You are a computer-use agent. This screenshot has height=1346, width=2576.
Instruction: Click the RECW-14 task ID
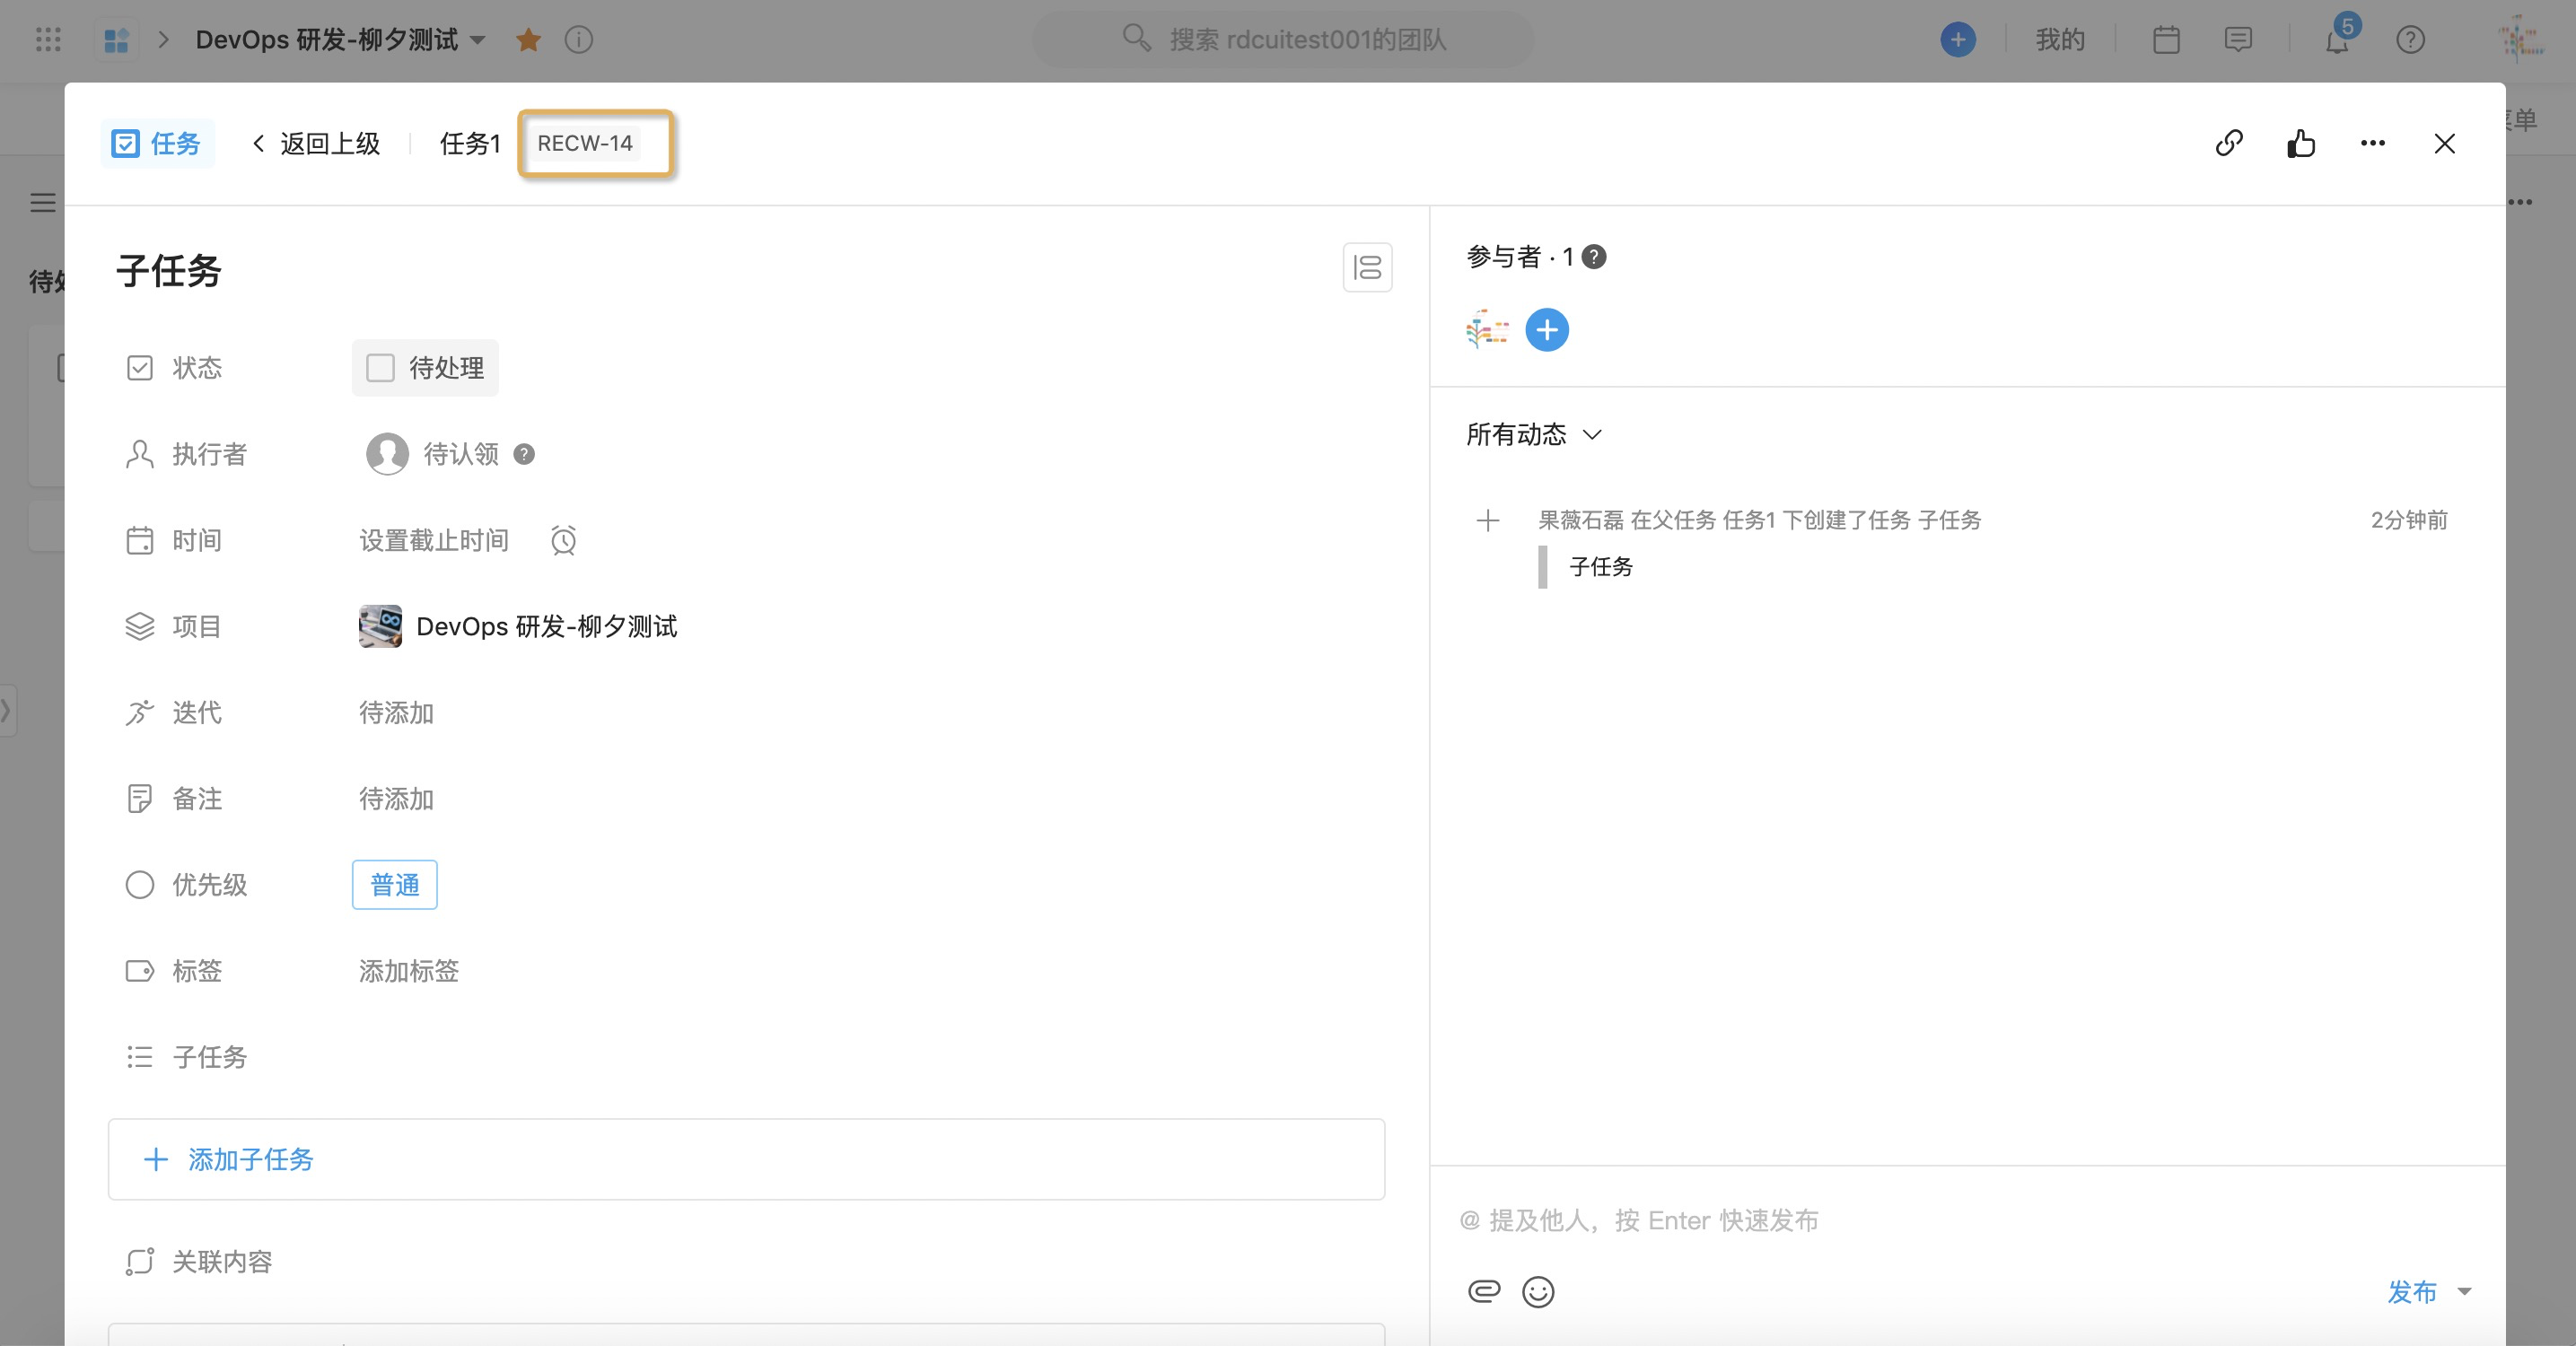(585, 143)
